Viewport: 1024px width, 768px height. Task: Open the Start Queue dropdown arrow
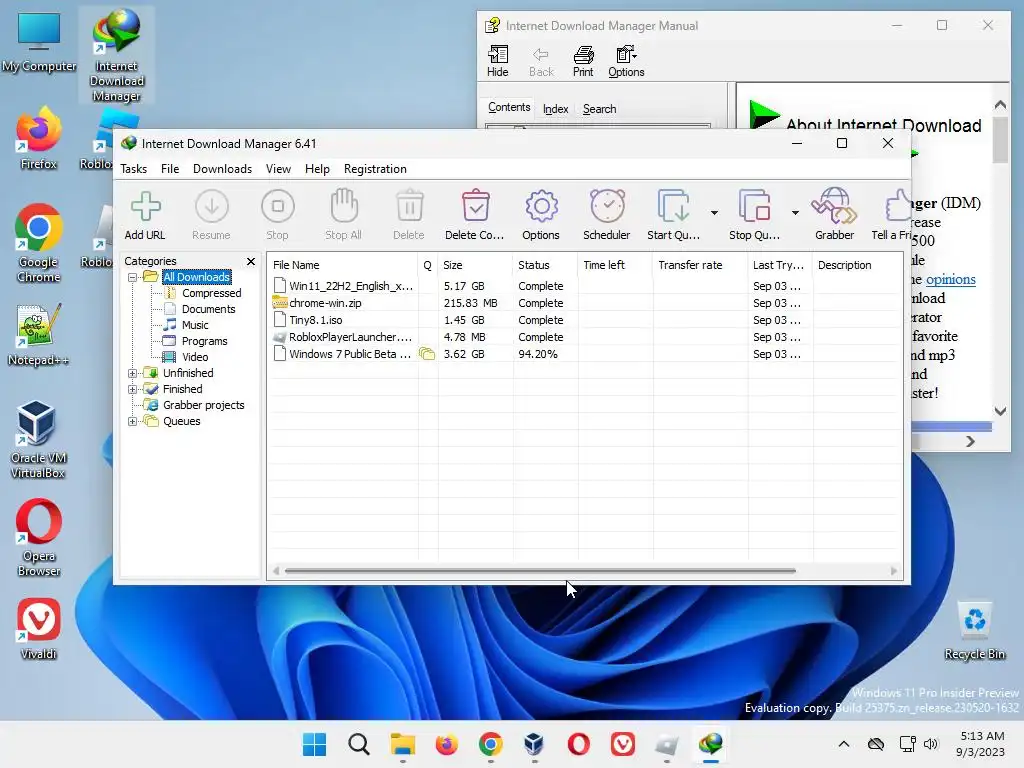pyautogui.click(x=714, y=213)
